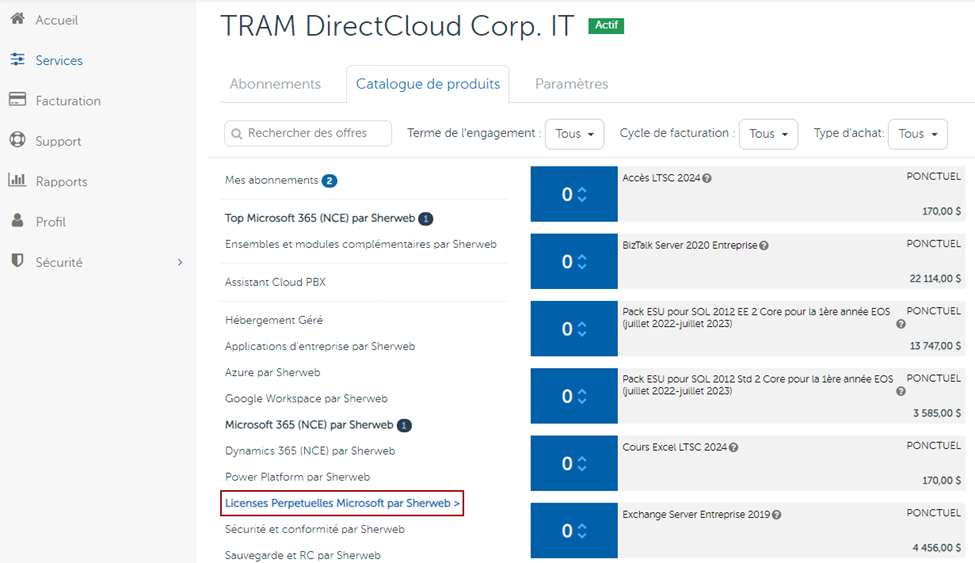Open the Azure par Sherweb category
The image size is (975, 563).
[x=272, y=373]
